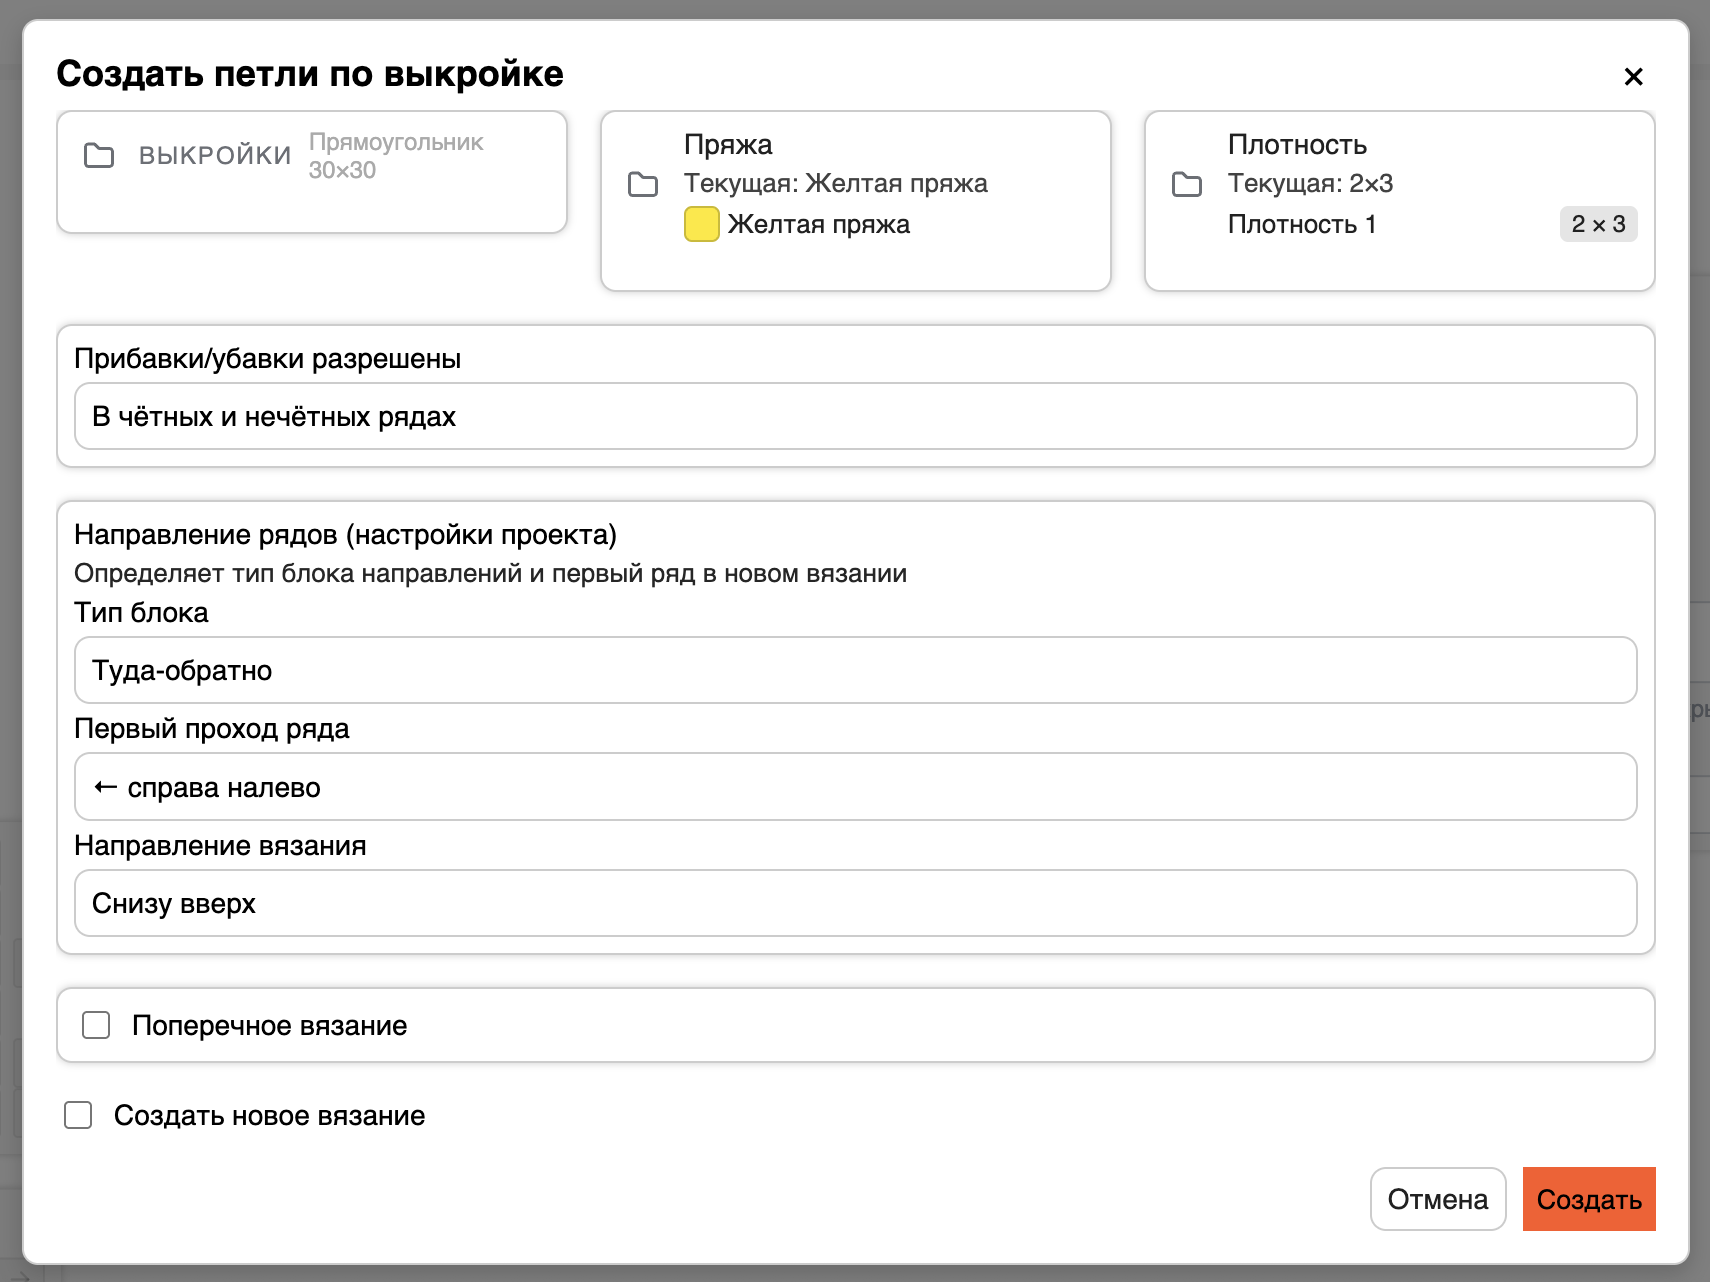Click the folder icon in the Выкройки card

click(x=99, y=156)
